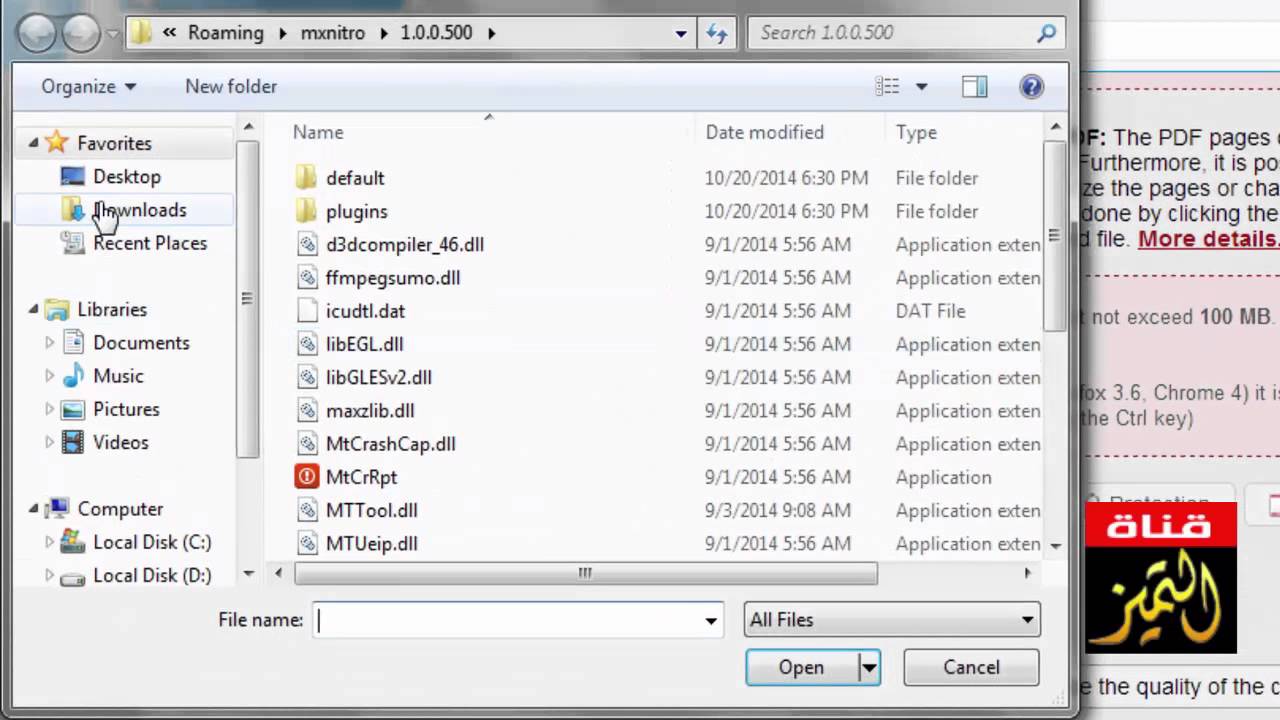Click the MTTool.dll file icon
1280x720 pixels.
click(307, 510)
